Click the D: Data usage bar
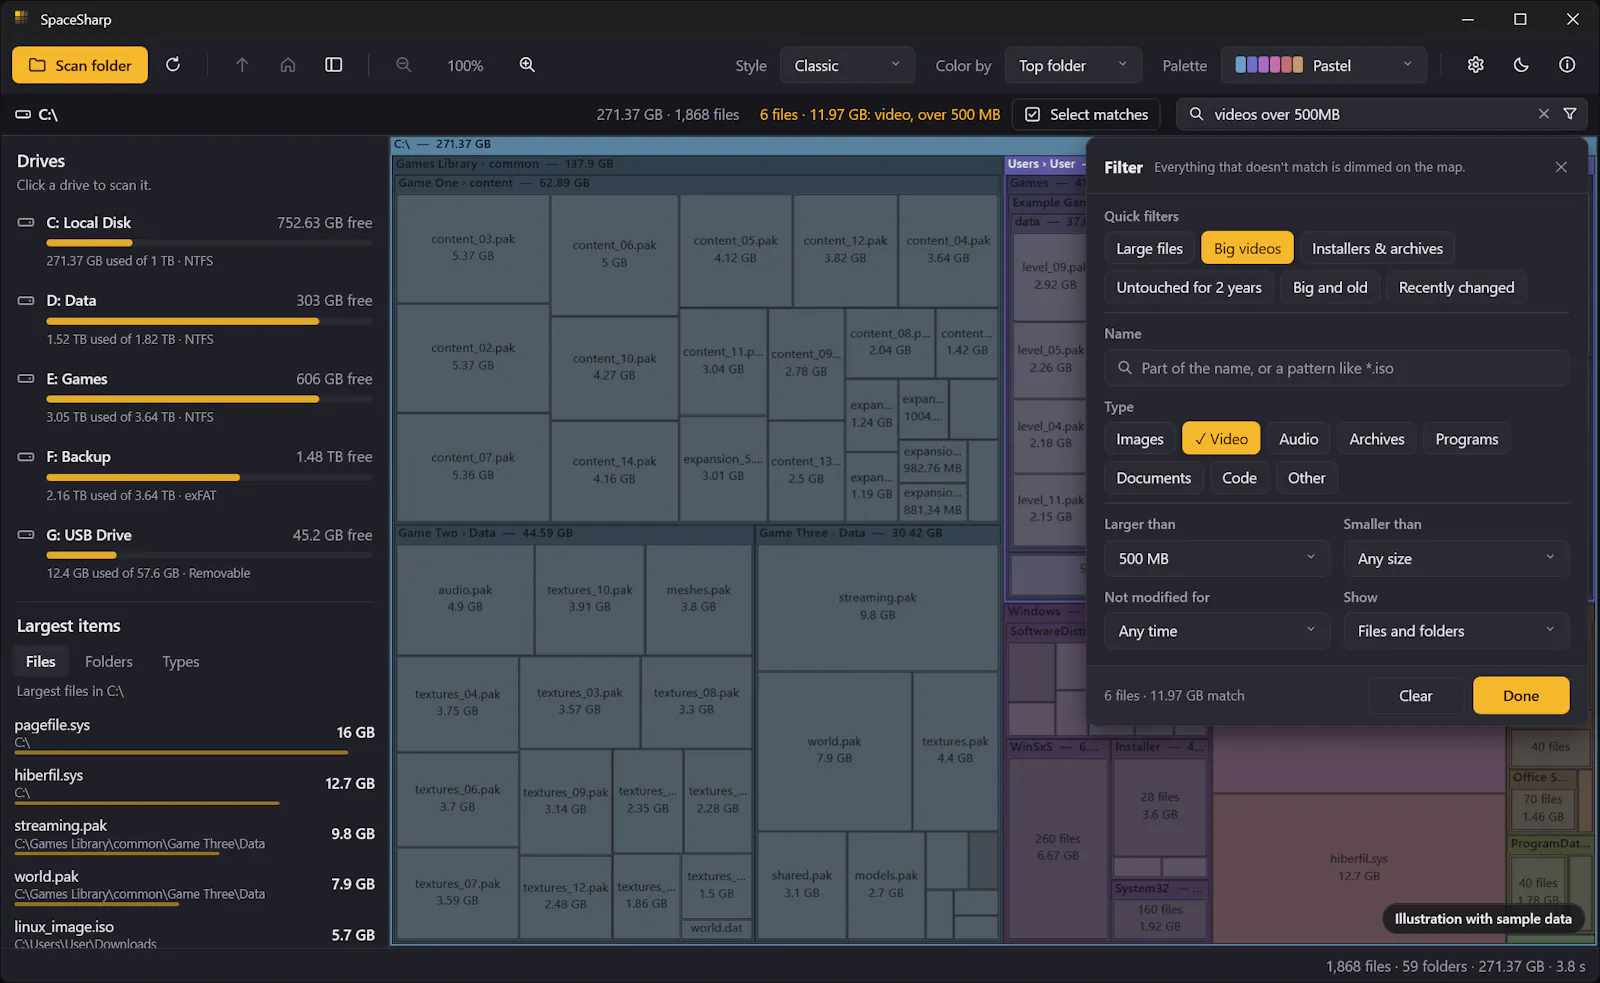 point(209,321)
